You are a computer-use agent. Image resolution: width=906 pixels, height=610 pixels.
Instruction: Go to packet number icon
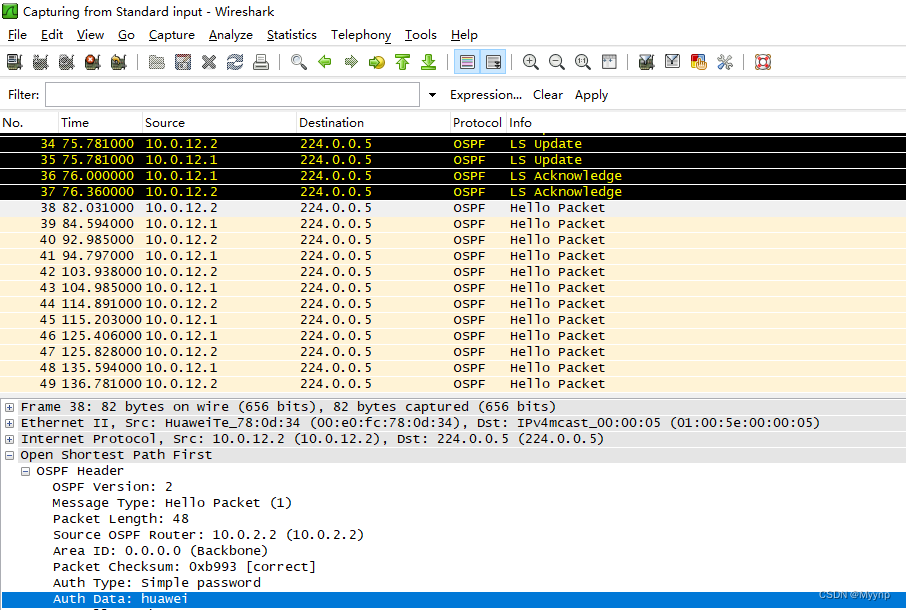coord(377,62)
